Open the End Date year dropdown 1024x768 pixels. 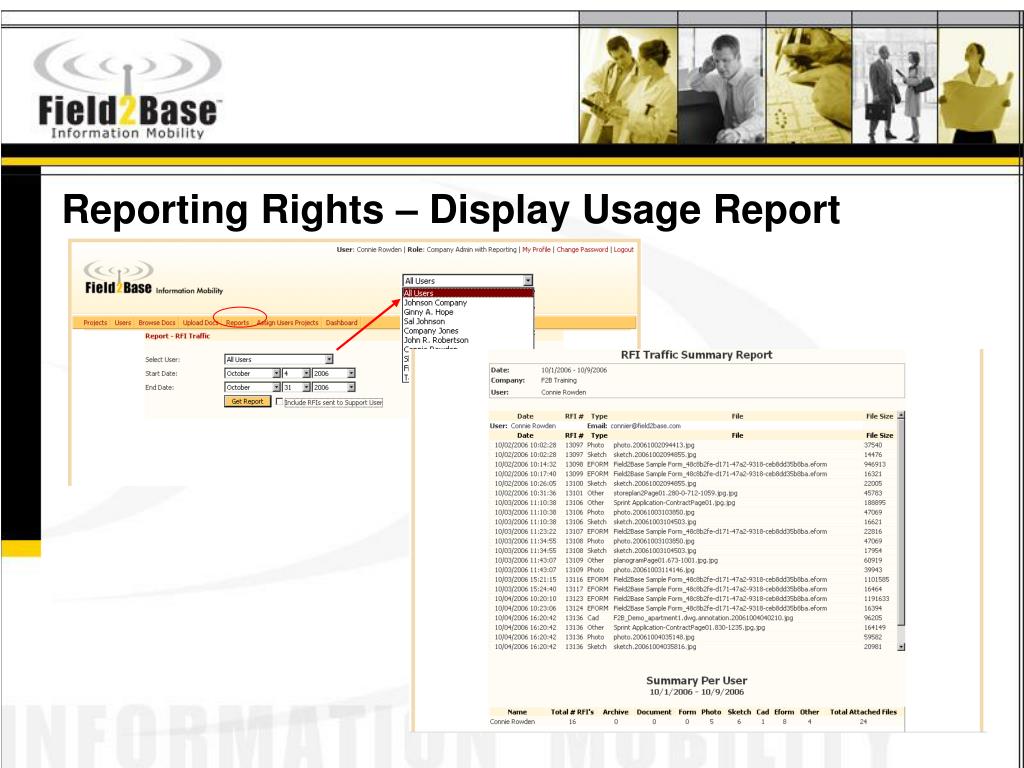click(x=333, y=387)
